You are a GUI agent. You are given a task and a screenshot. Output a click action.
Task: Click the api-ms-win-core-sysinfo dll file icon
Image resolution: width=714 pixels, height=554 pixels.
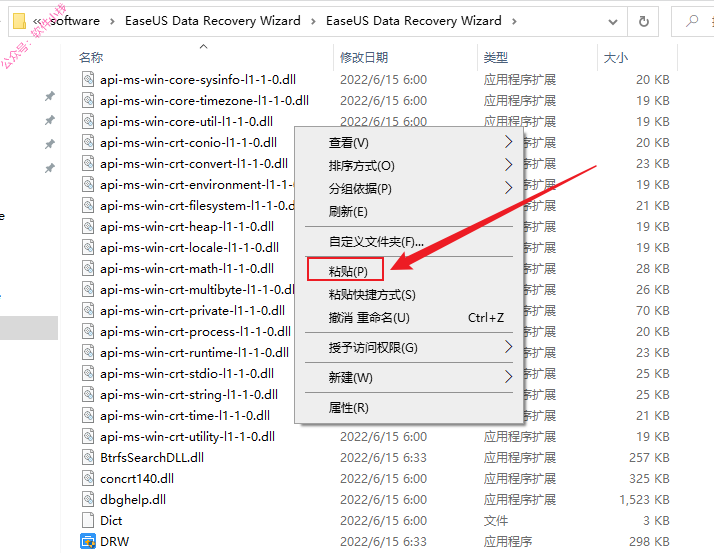(88, 80)
